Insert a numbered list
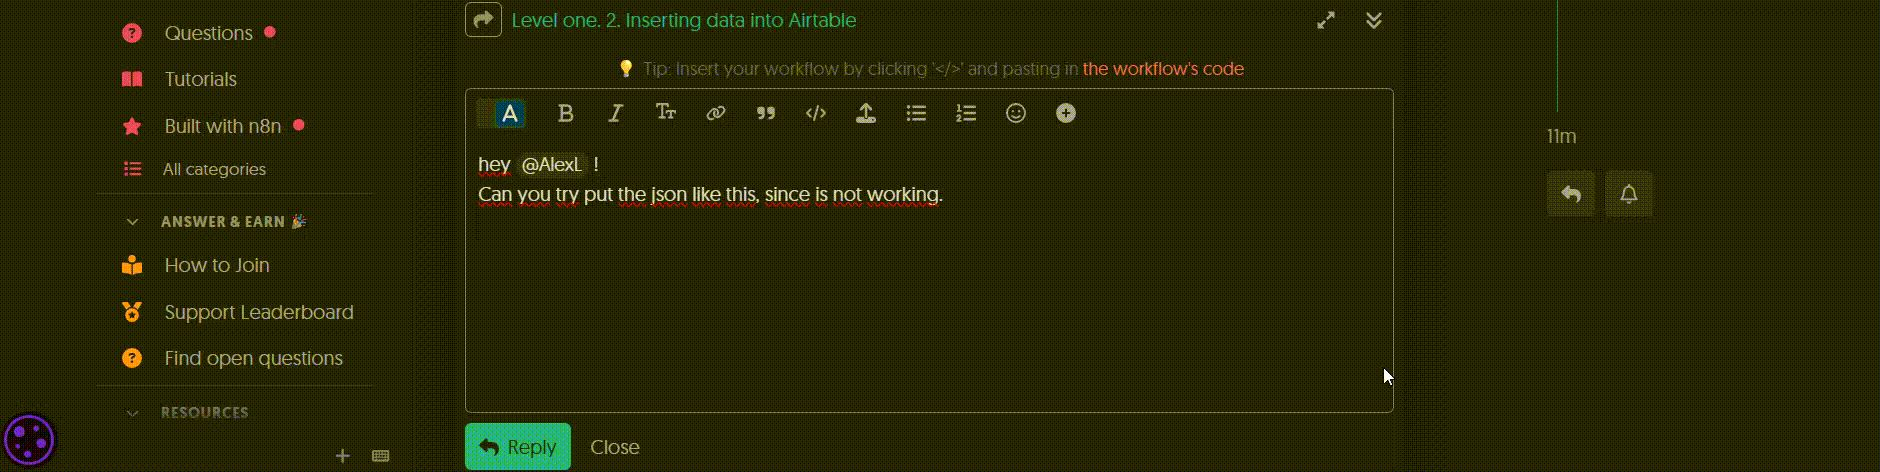 (x=966, y=114)
